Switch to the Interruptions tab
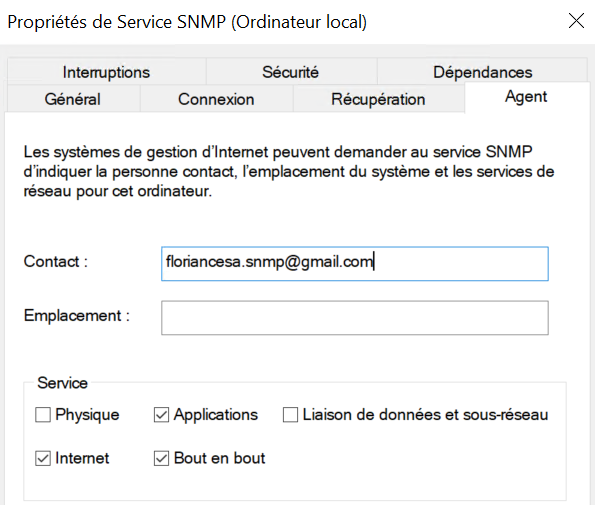The image size is (595, 505). click(x=106, y=72)
